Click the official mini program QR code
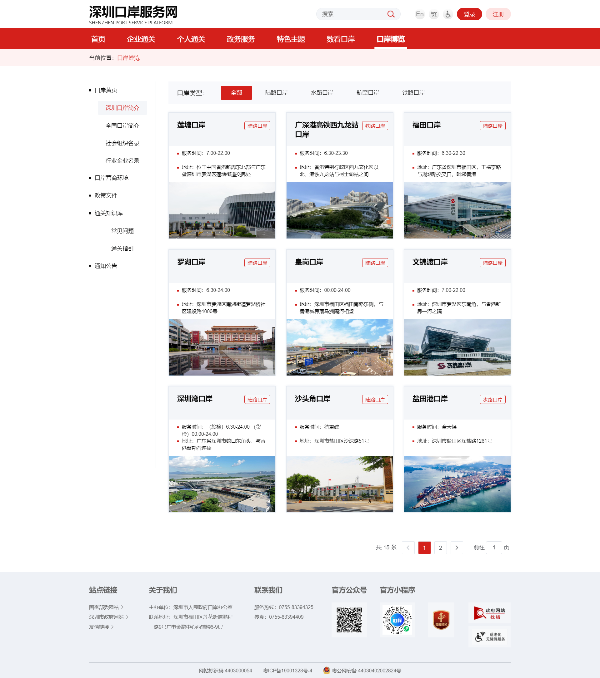The height and width of the screenshot is (678, 600). coord(397,620)
